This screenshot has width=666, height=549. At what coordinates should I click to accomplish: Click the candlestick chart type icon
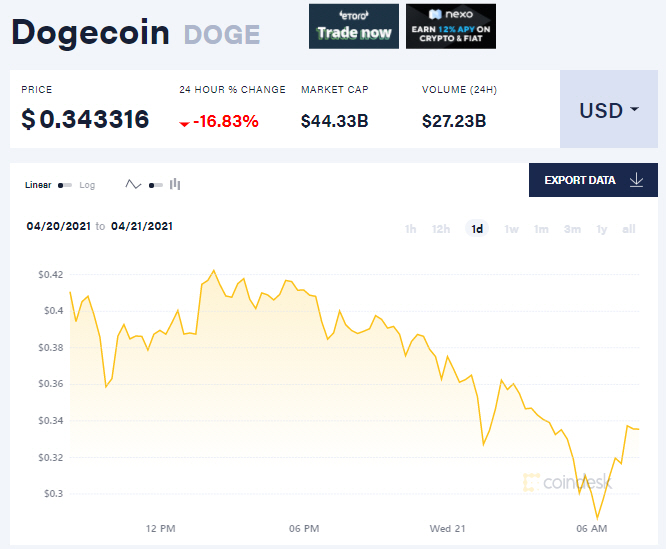175,184
